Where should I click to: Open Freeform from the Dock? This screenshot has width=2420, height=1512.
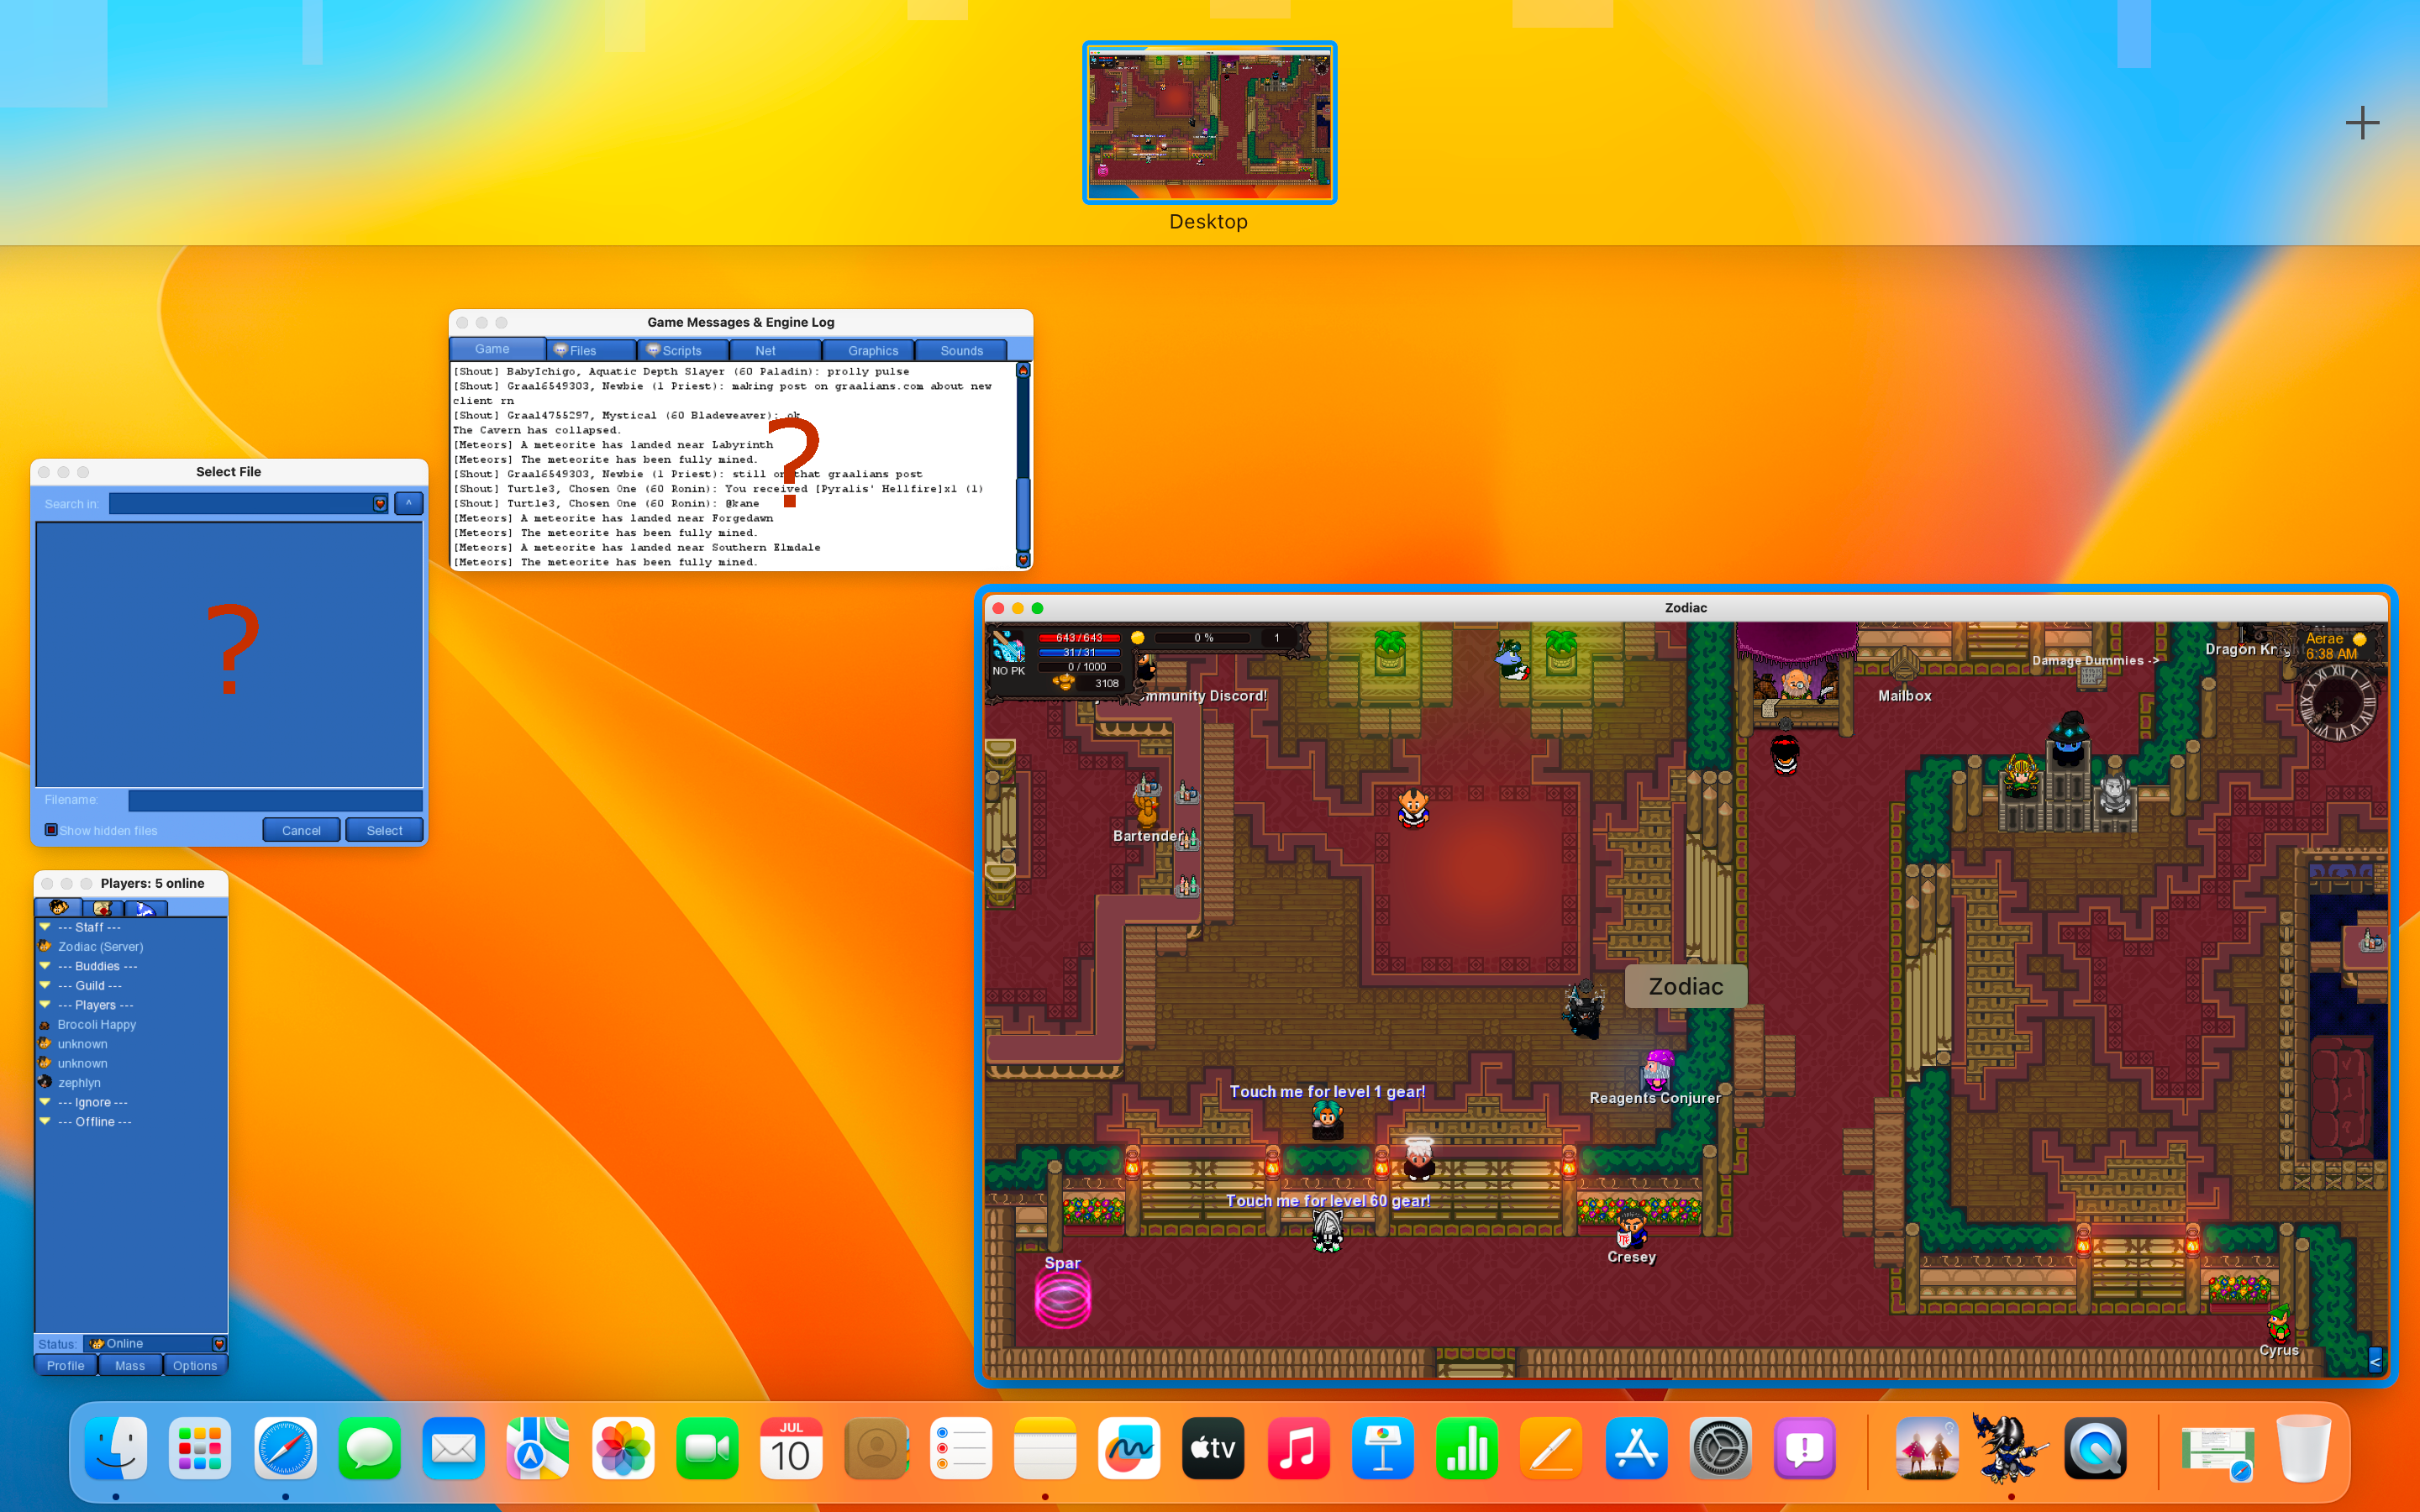(1129, 1448)
